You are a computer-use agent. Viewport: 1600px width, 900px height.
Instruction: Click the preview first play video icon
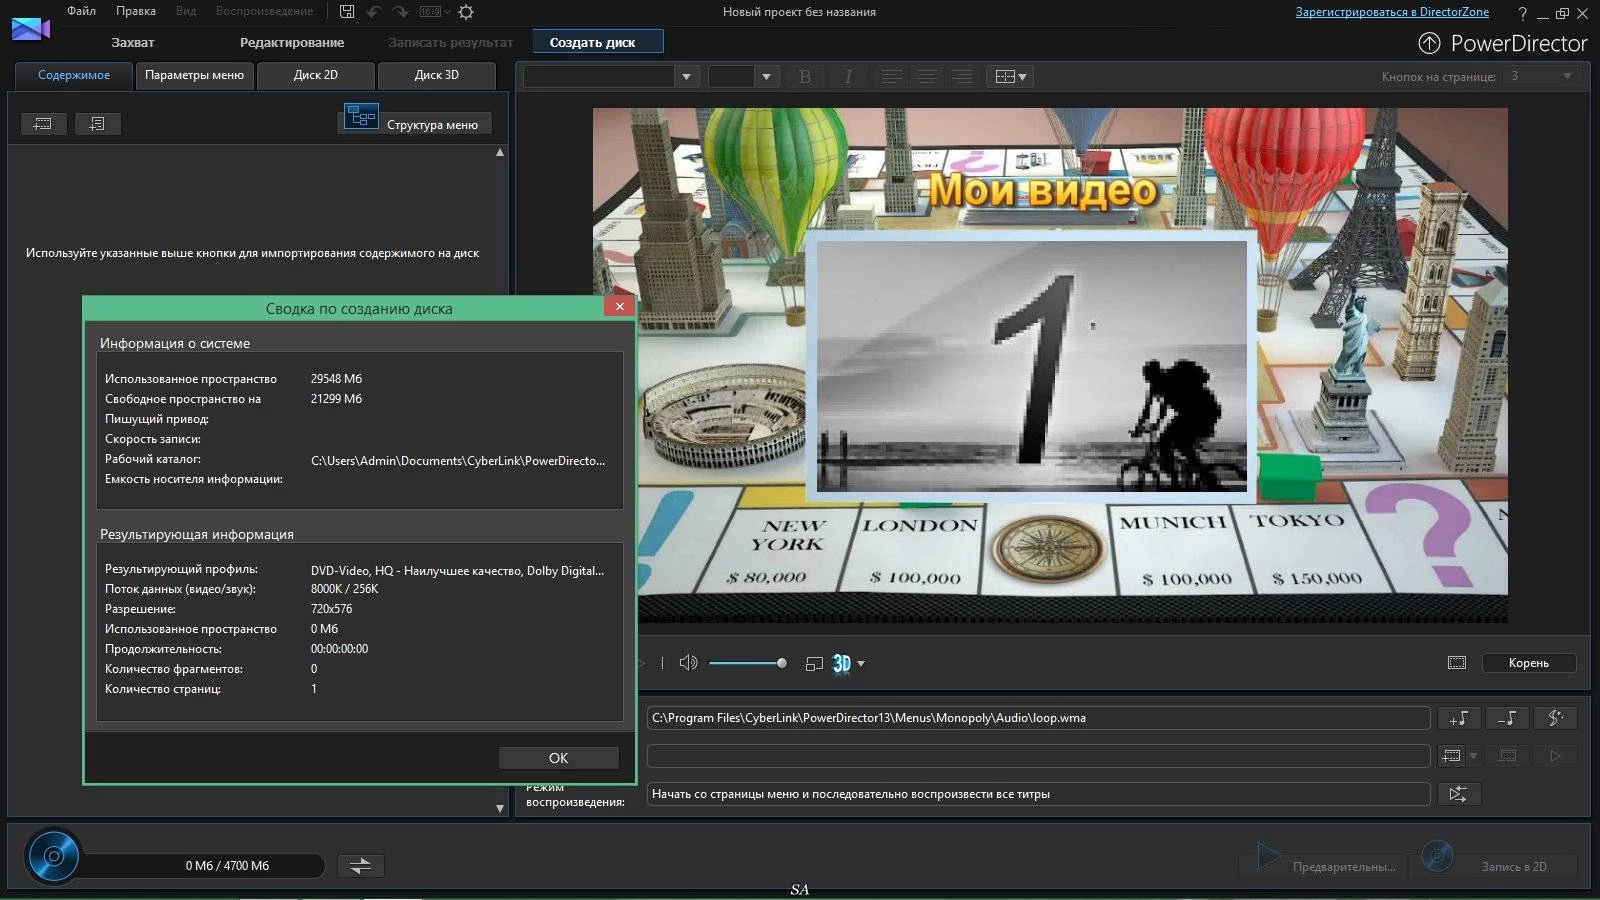coord(1555,755)
